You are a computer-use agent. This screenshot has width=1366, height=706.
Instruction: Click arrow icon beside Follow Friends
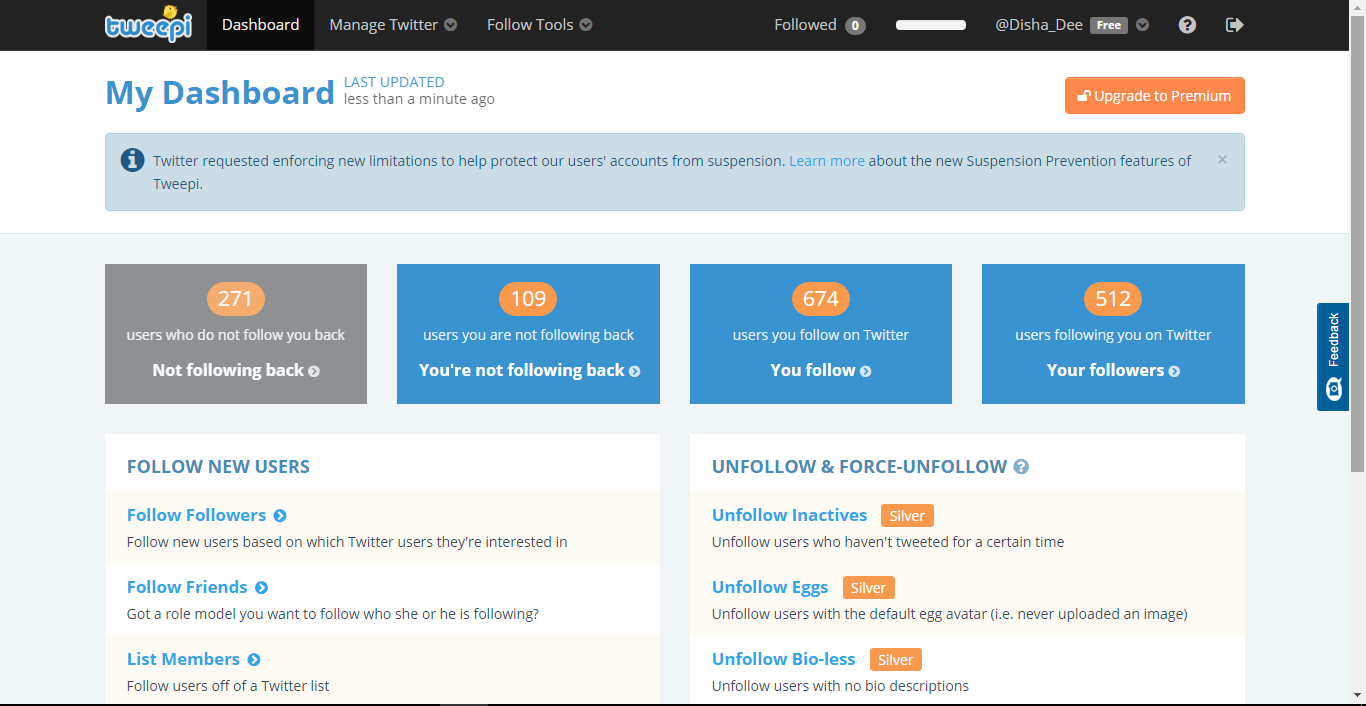point(261,588)
